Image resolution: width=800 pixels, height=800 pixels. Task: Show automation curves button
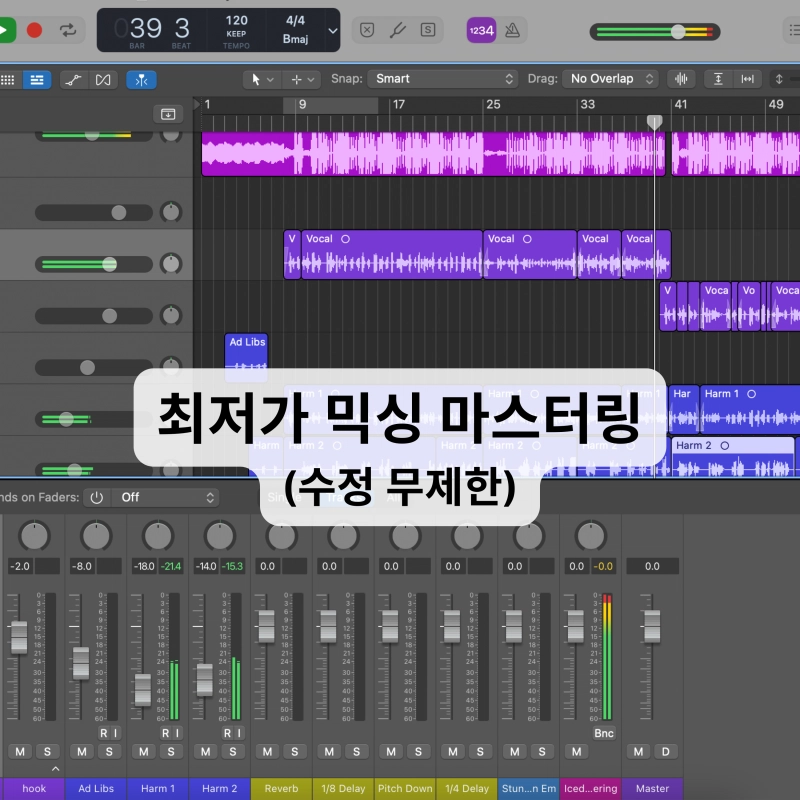pyautogui.click(x=73, y=79)
